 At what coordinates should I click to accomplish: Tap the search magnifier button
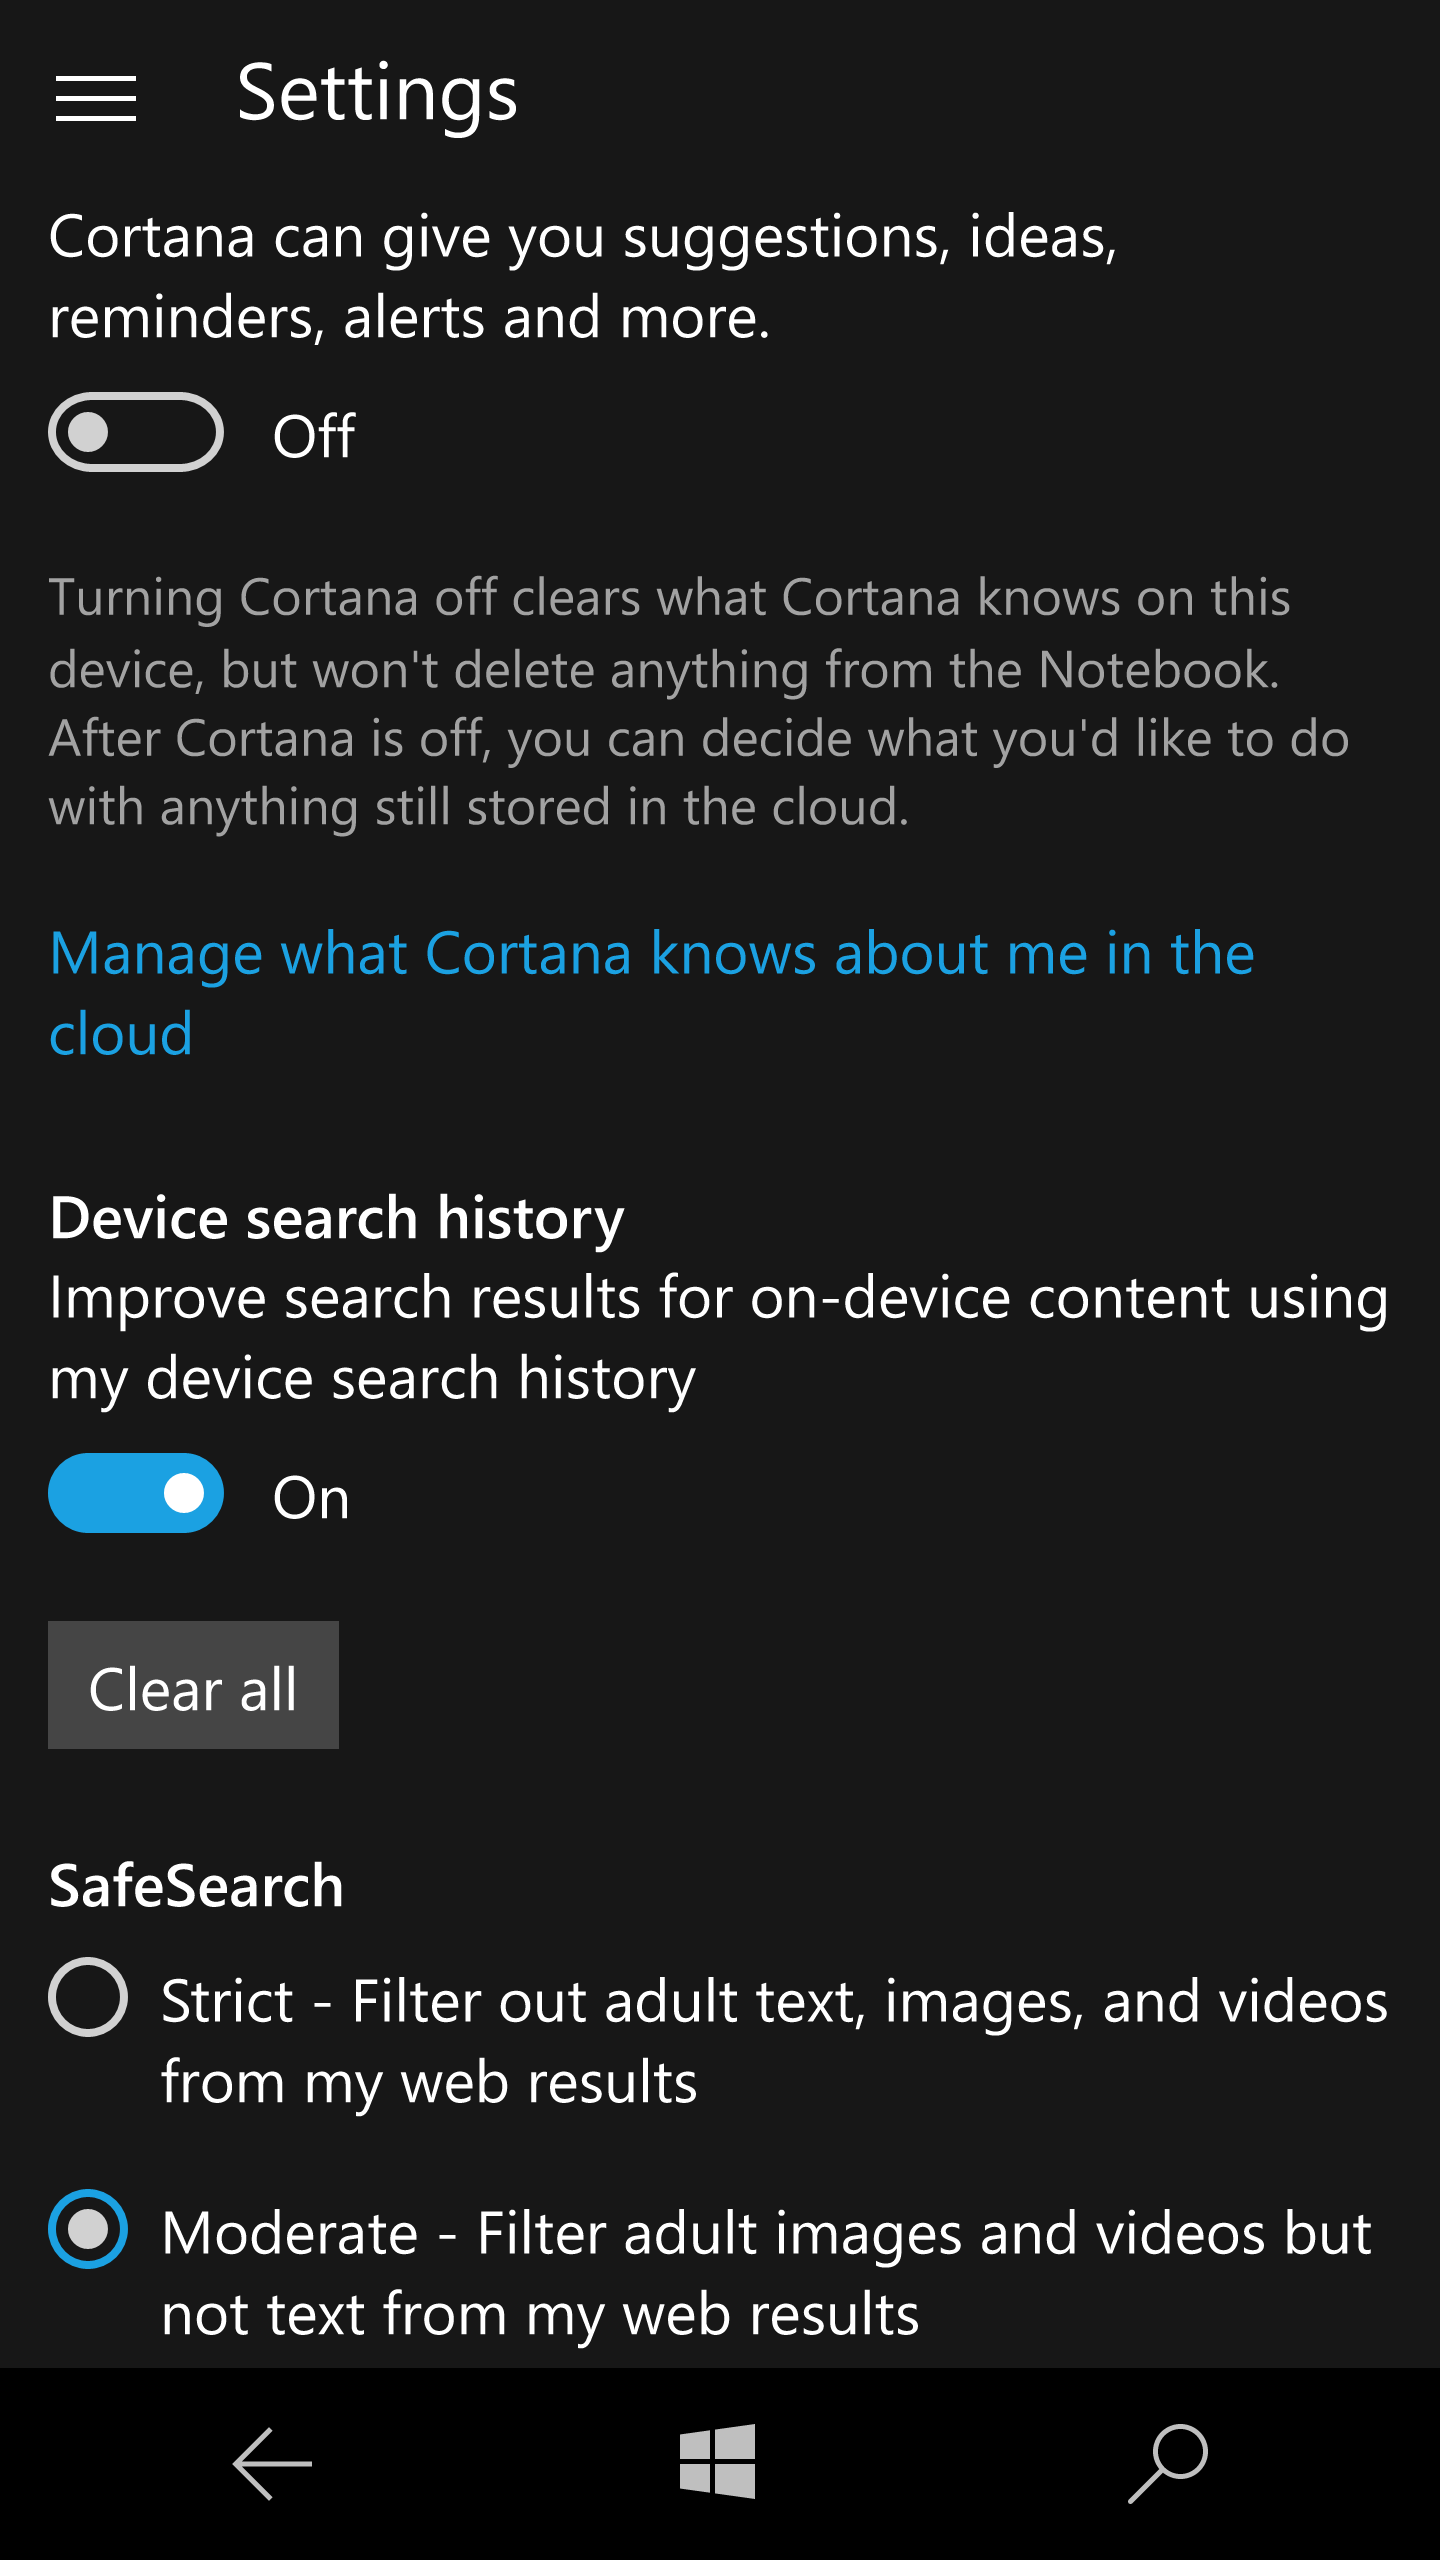(1168, 2463)
